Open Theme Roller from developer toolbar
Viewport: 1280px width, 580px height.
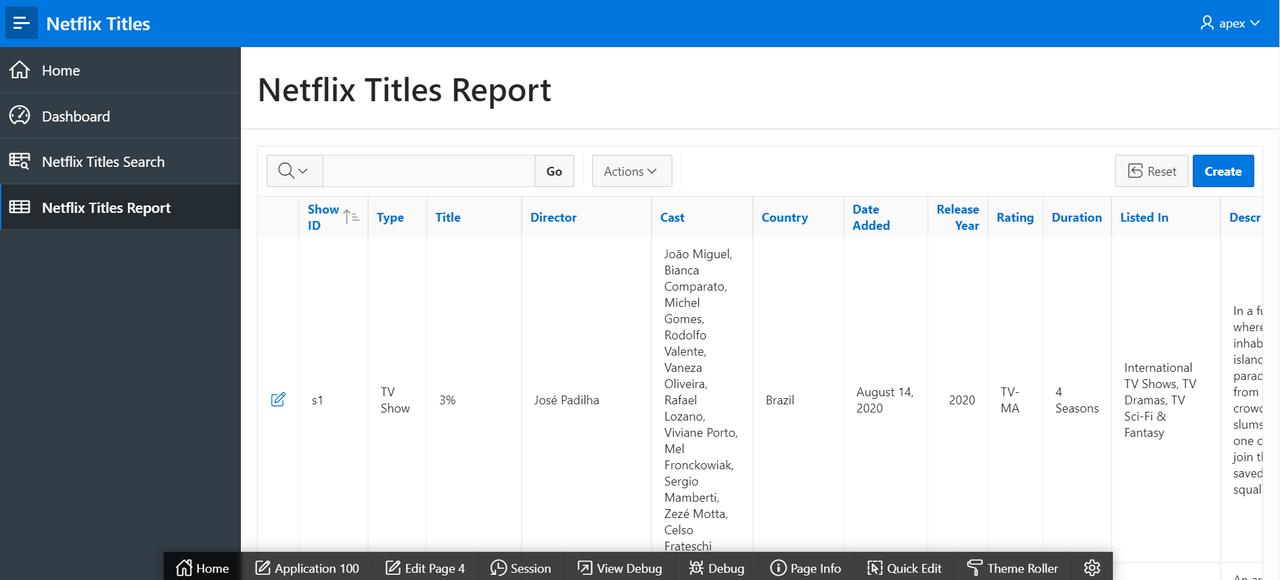[x=1012, y=568]
